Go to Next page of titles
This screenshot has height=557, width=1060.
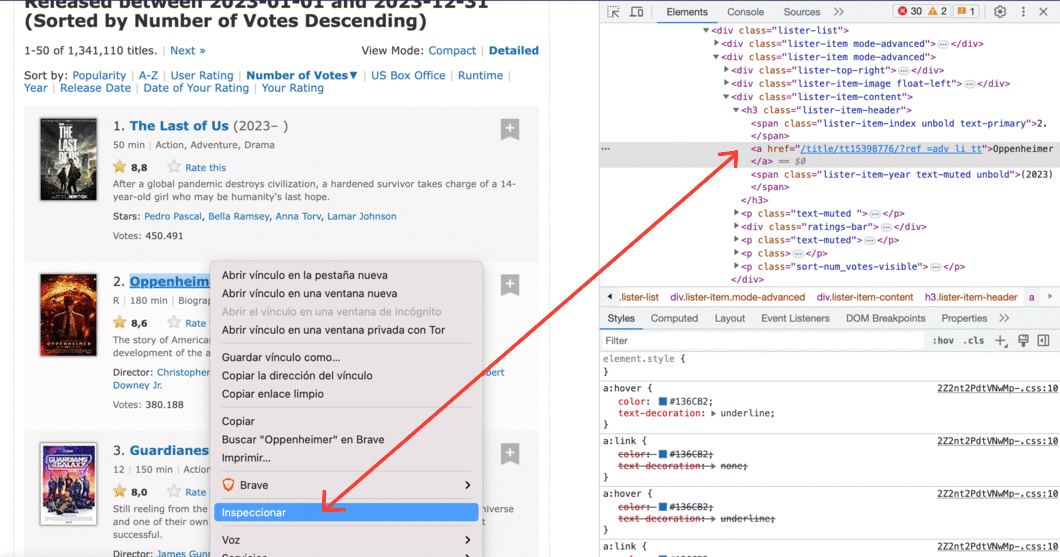tap(187, 51)
